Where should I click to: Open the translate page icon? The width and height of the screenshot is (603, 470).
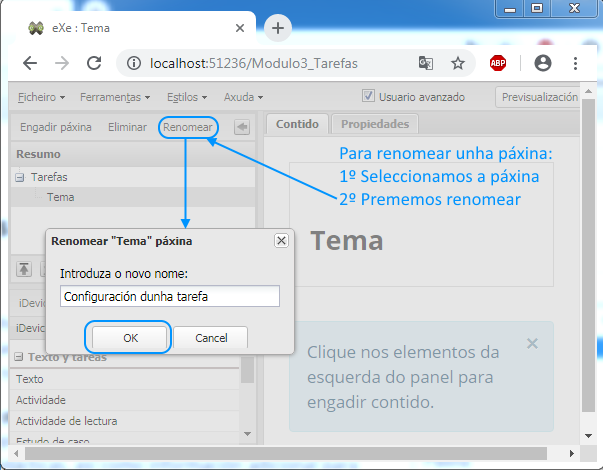426,63
